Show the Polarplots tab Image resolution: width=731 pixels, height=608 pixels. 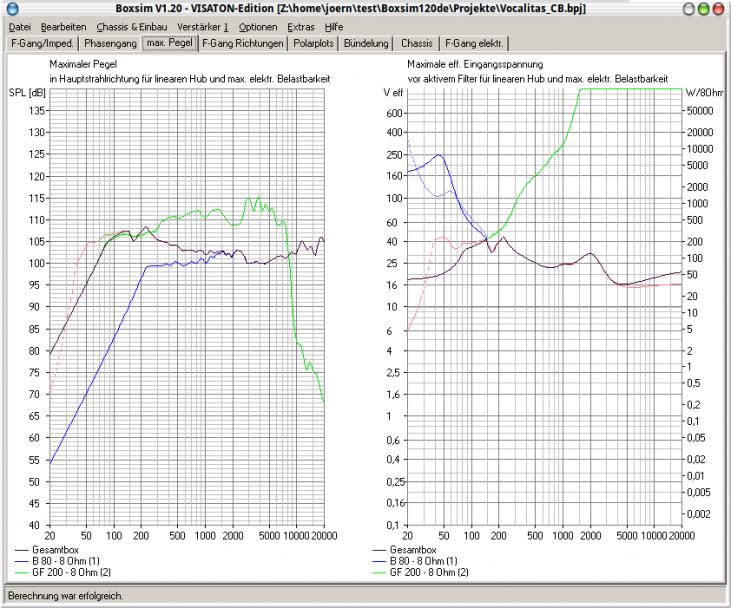point(314,44)
